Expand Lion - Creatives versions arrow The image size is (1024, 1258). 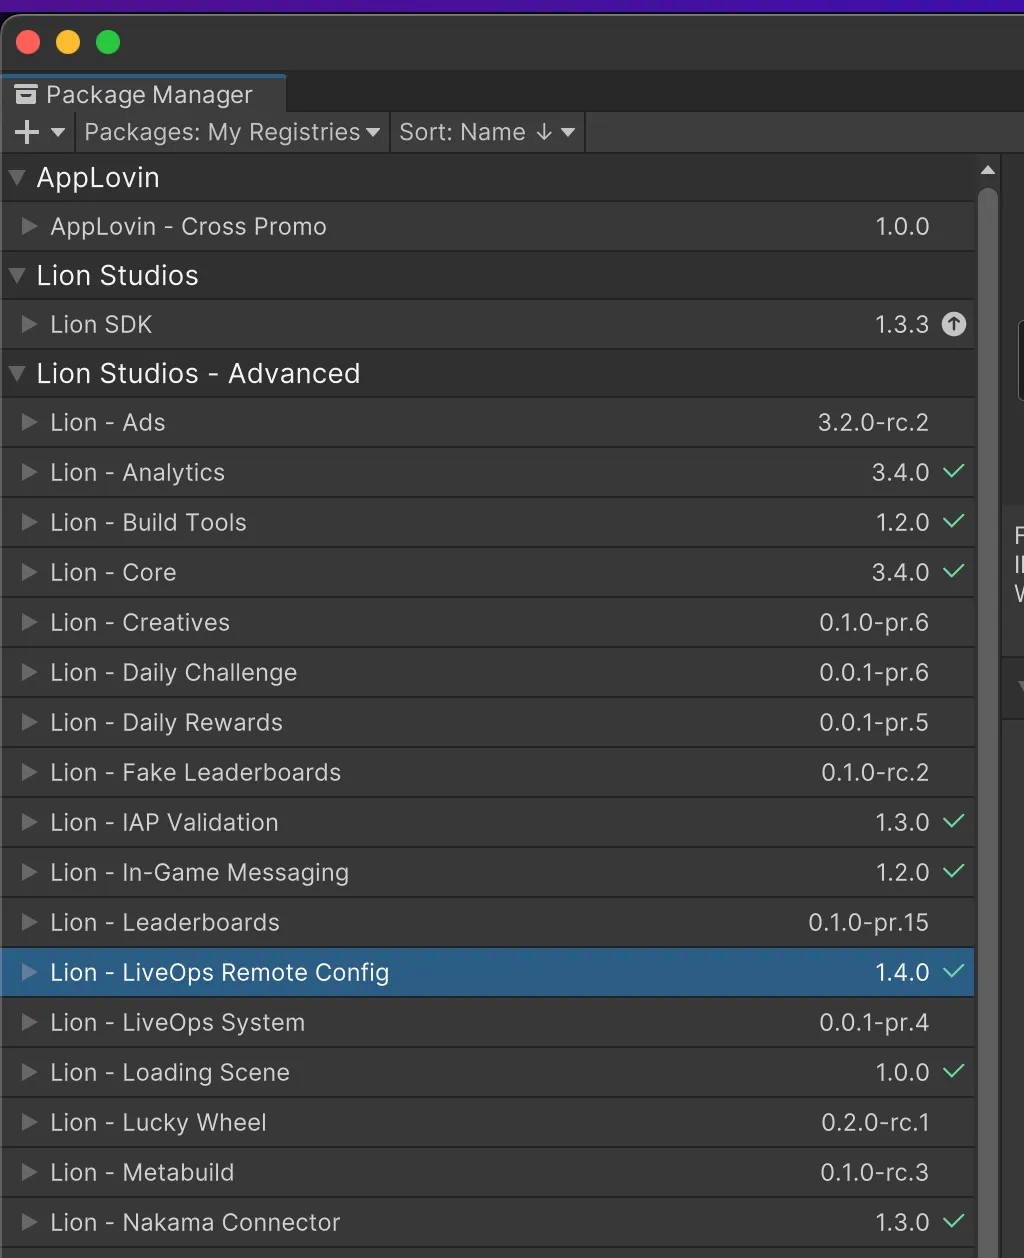(30, 623)
